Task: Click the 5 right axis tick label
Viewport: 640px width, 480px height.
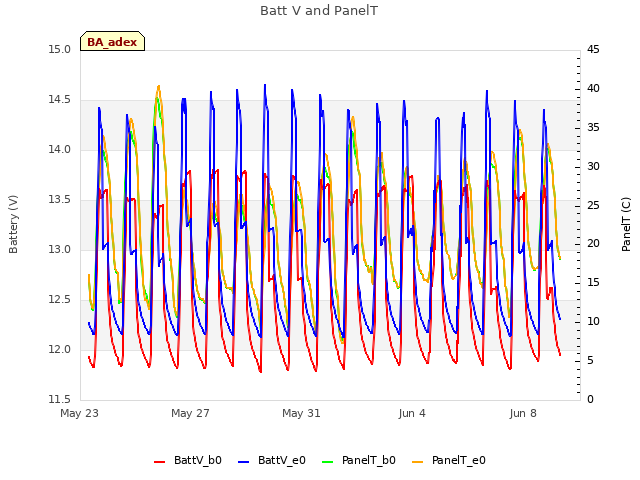Action: click(591, 361)
